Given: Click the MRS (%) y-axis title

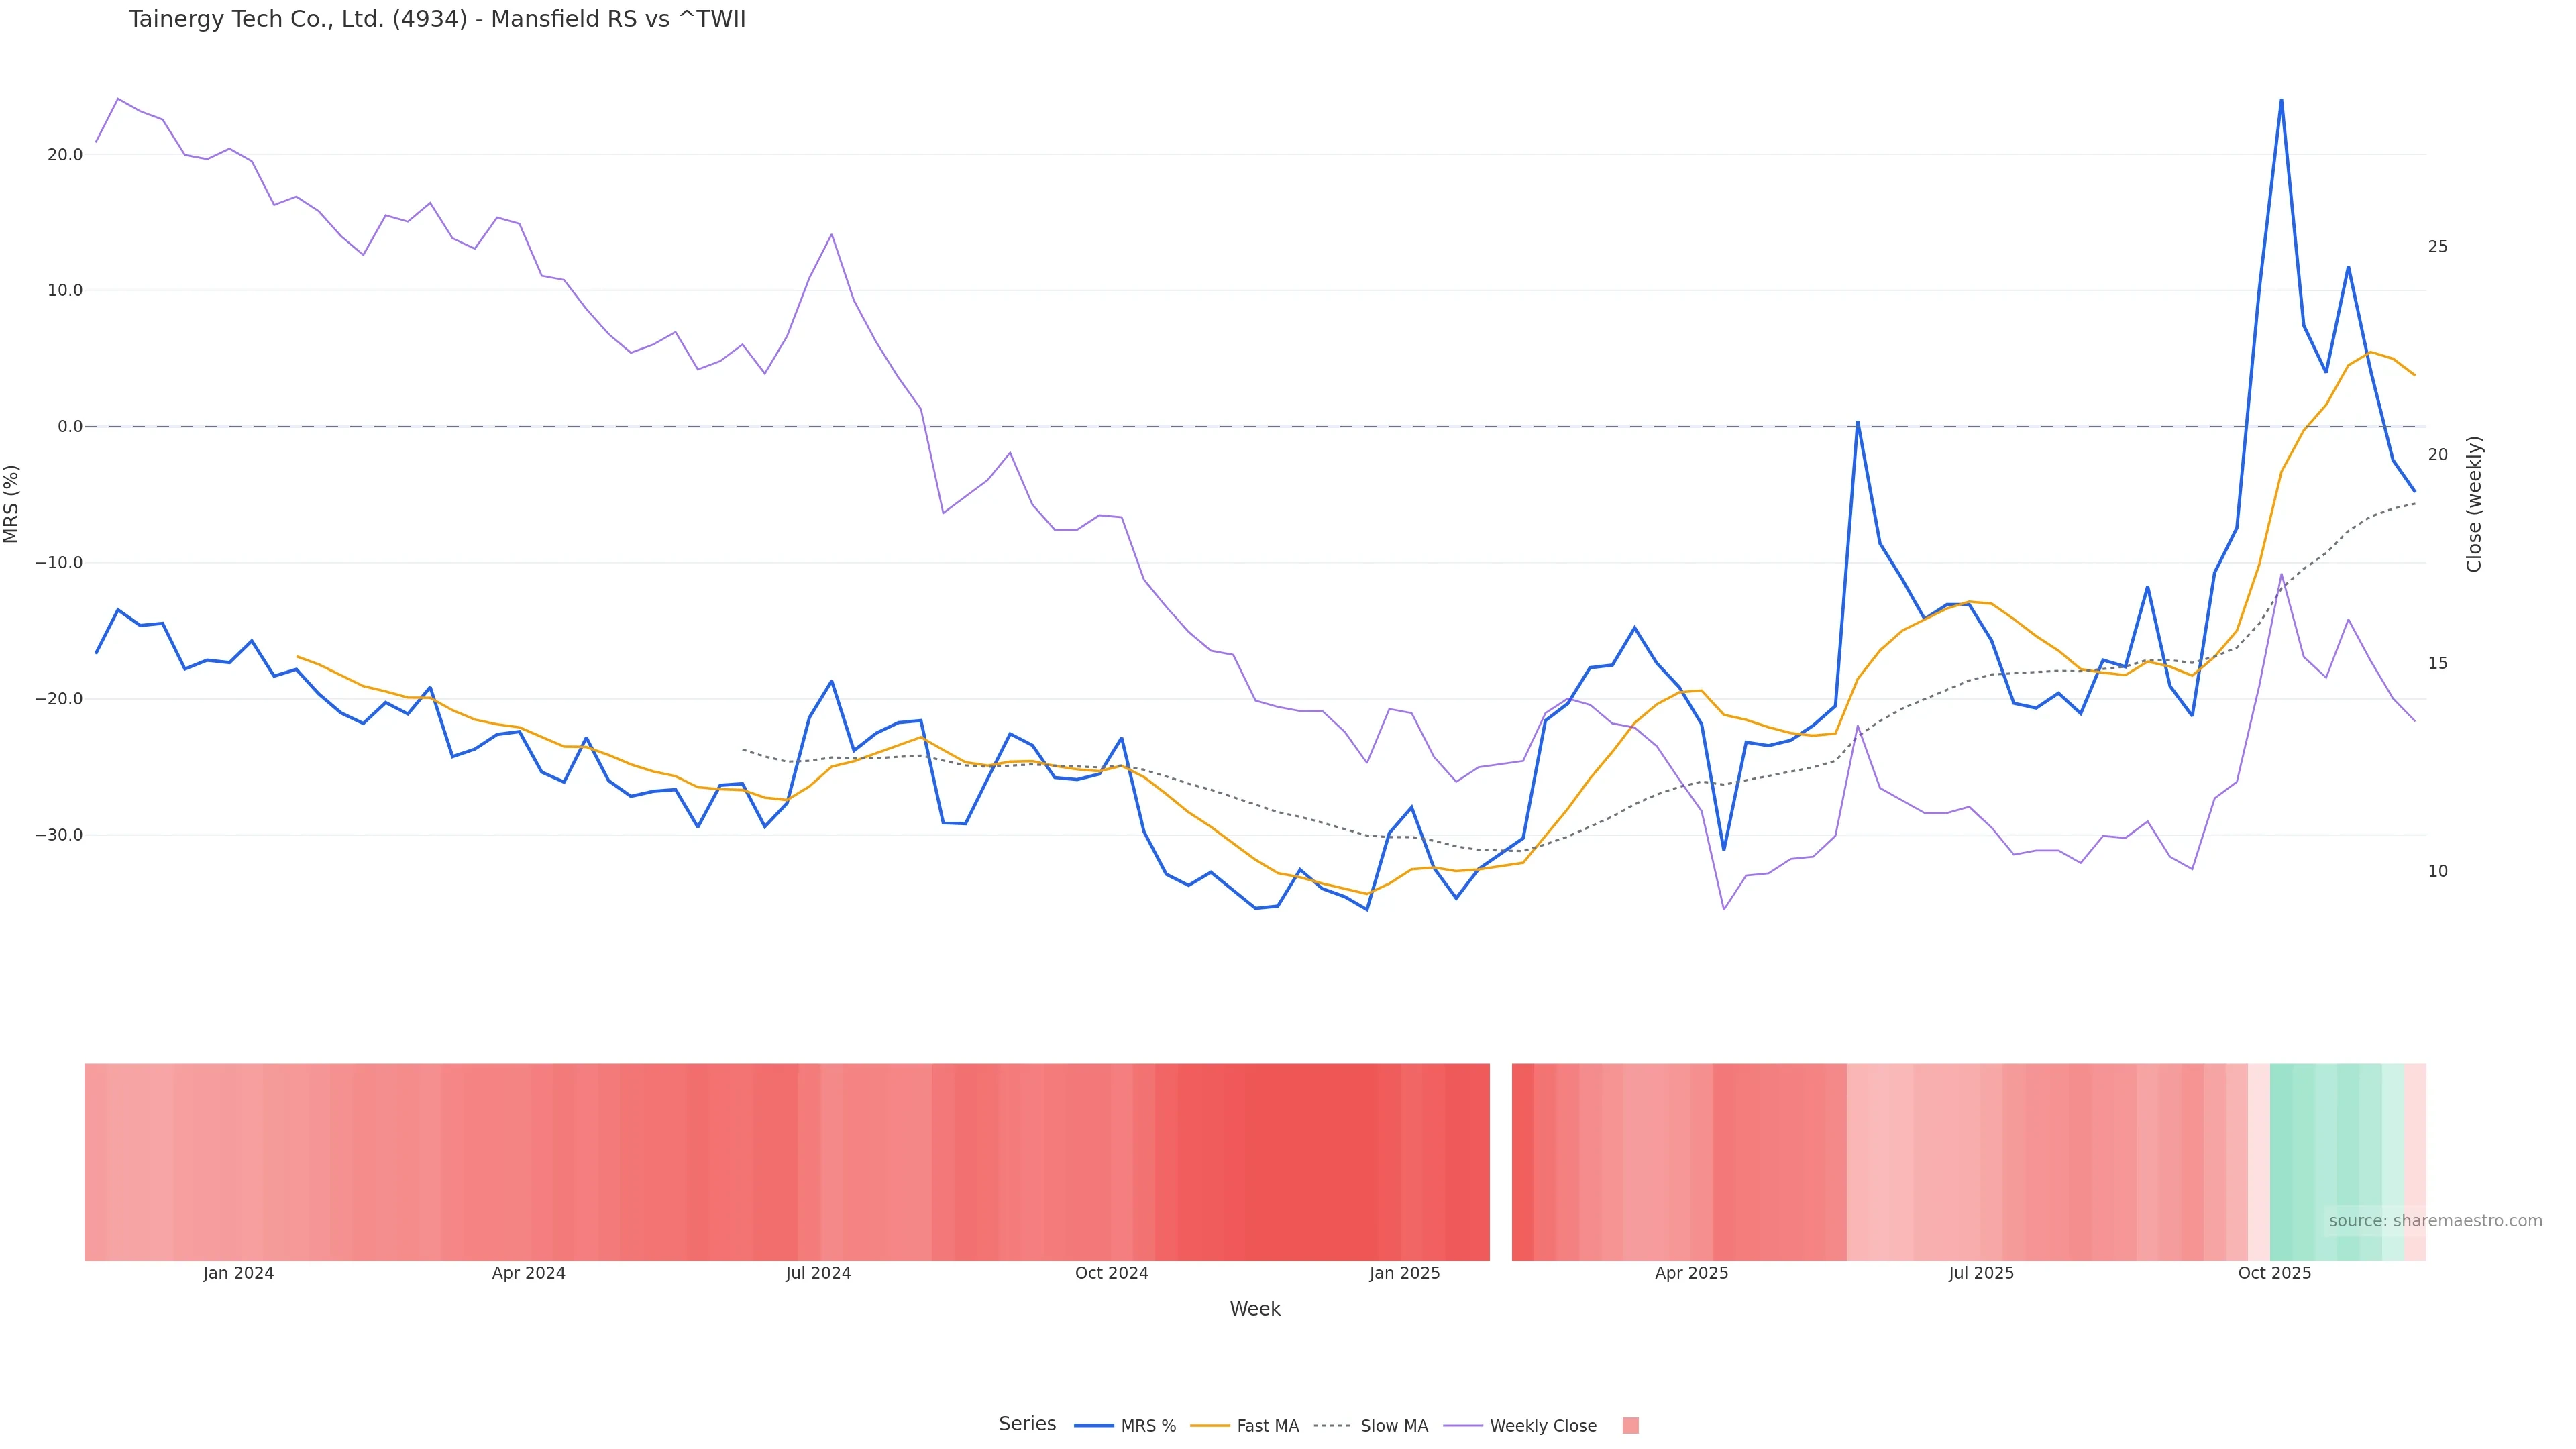Looking at the screenshot, I should click(x=12, y=504).
